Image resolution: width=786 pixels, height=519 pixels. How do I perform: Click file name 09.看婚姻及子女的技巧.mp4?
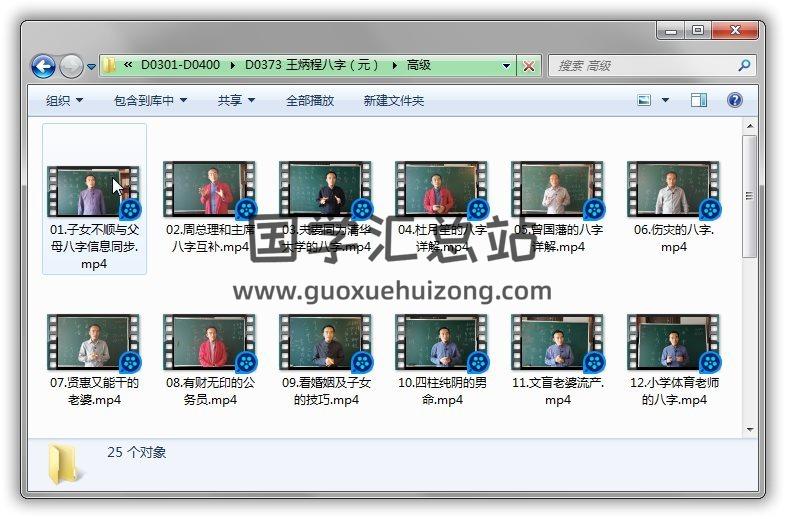tap(326, 391)
